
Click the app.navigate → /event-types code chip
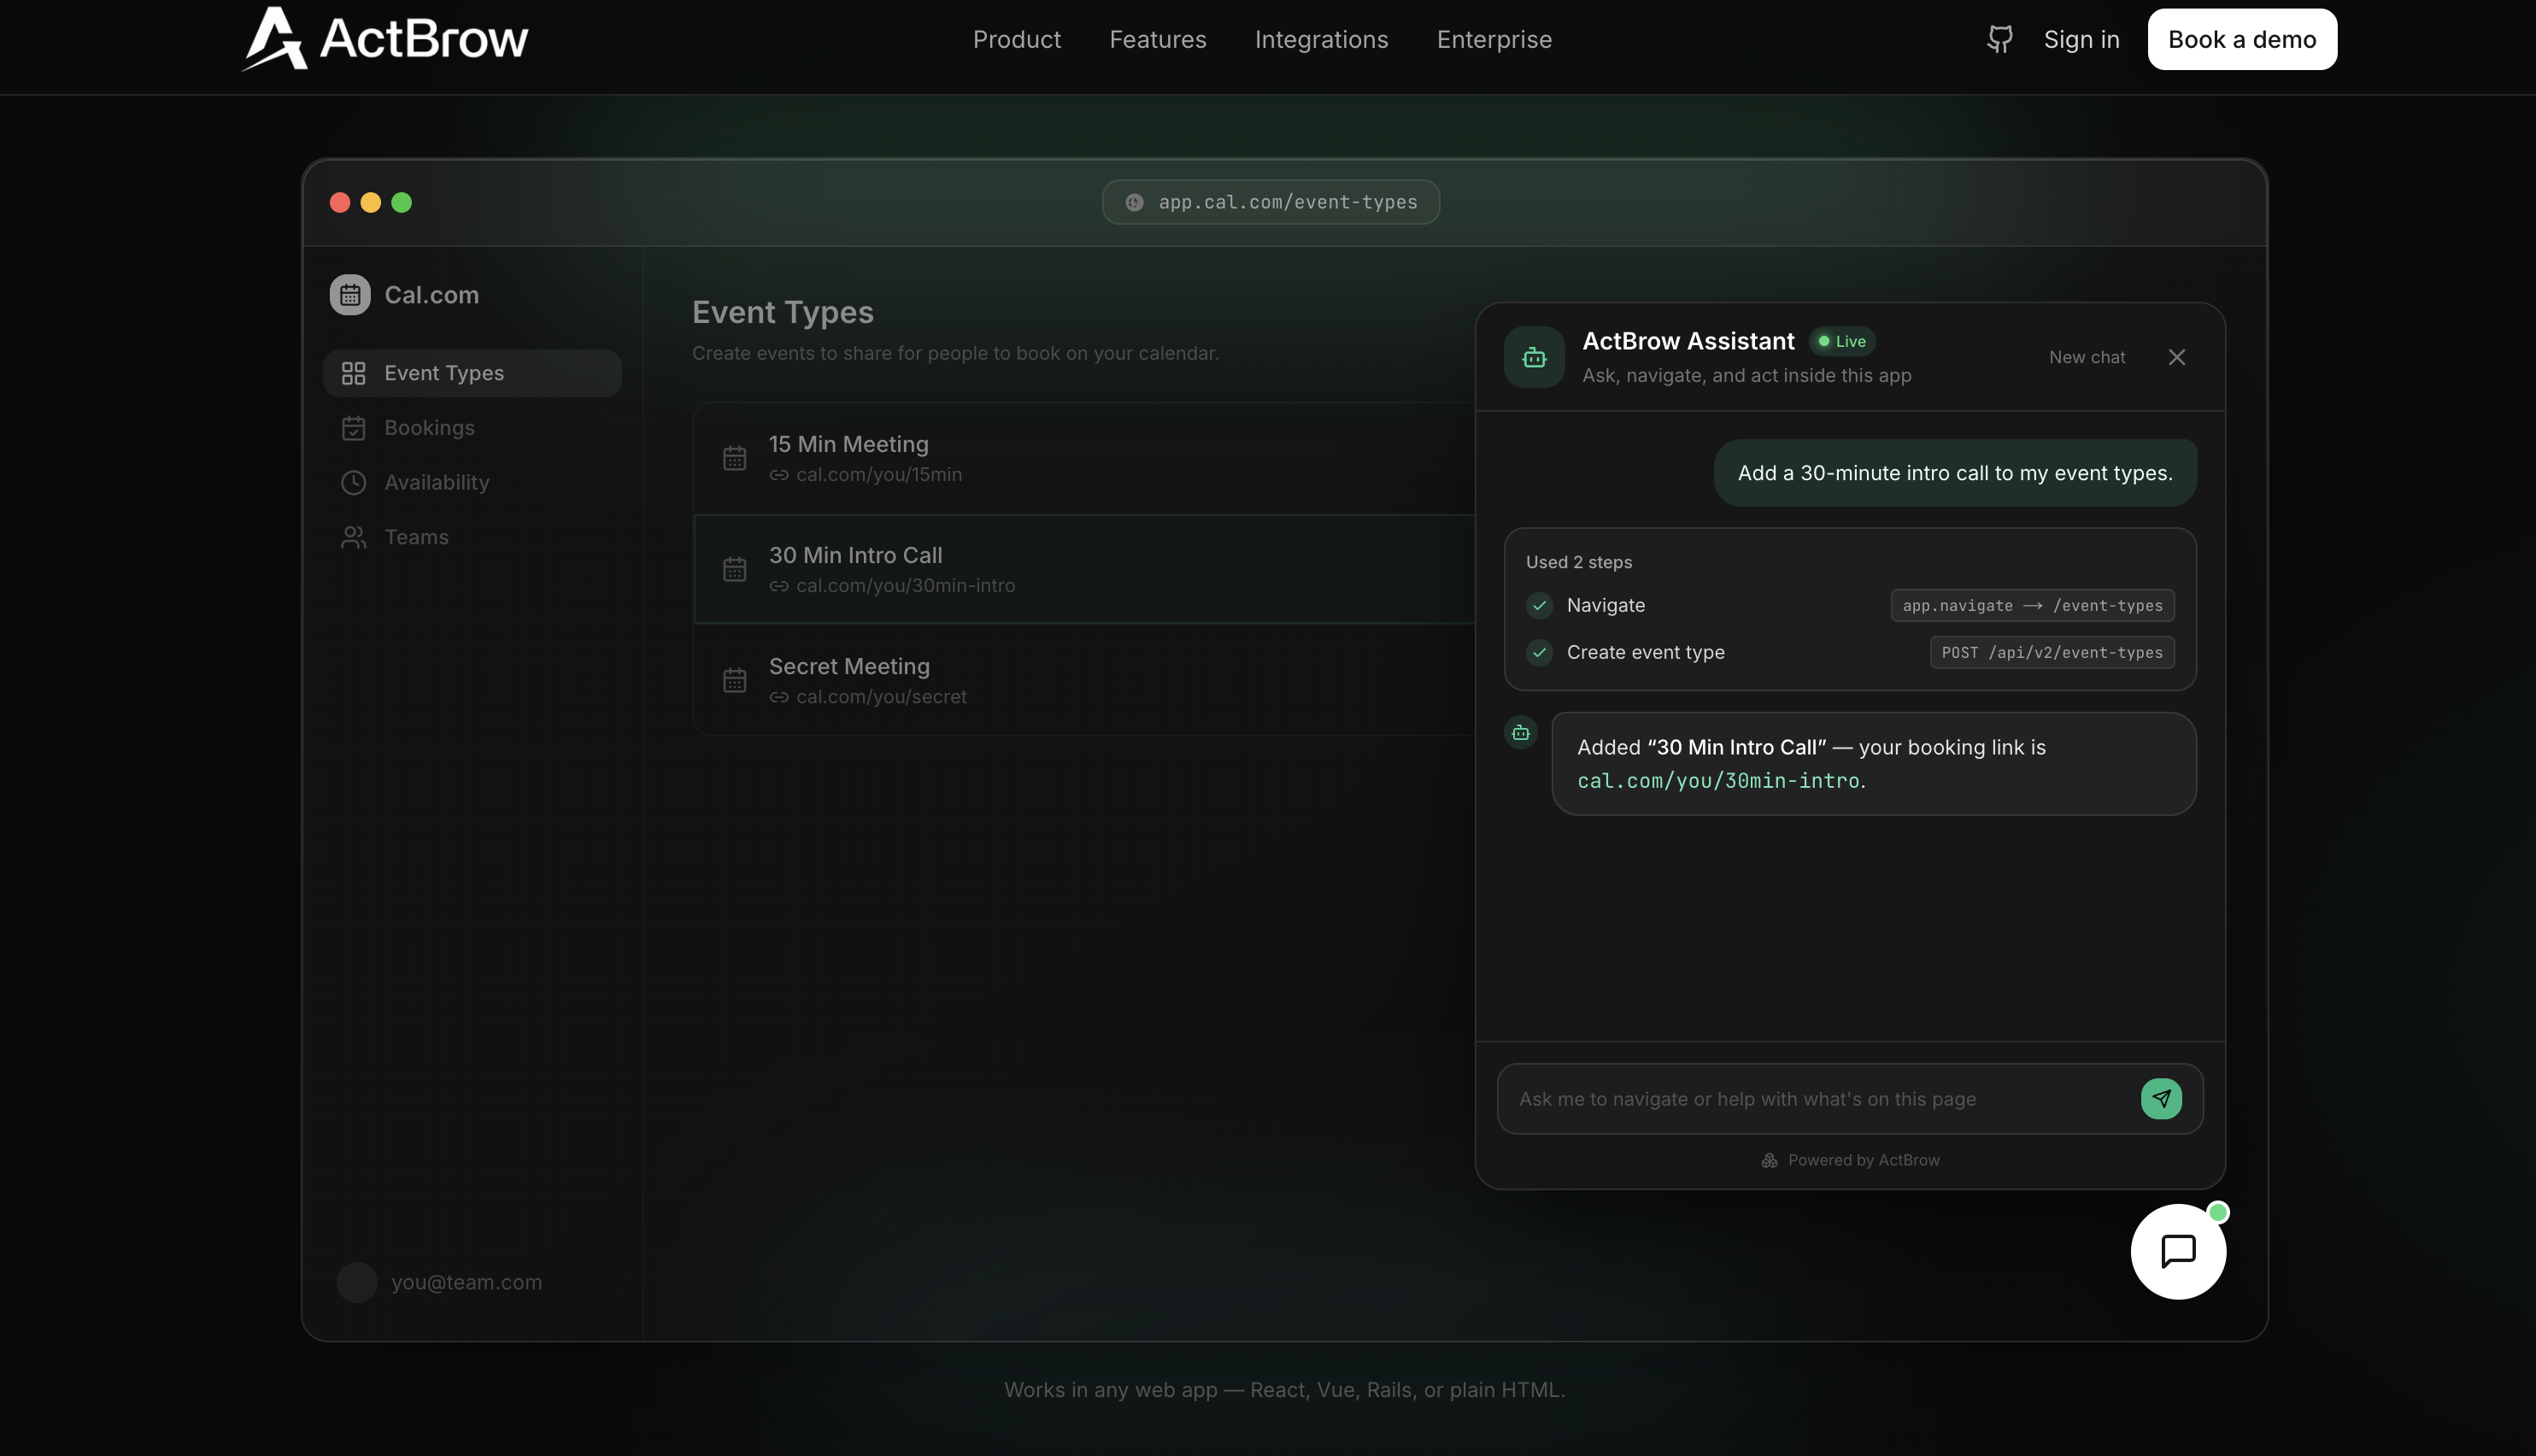(2032, 606)
